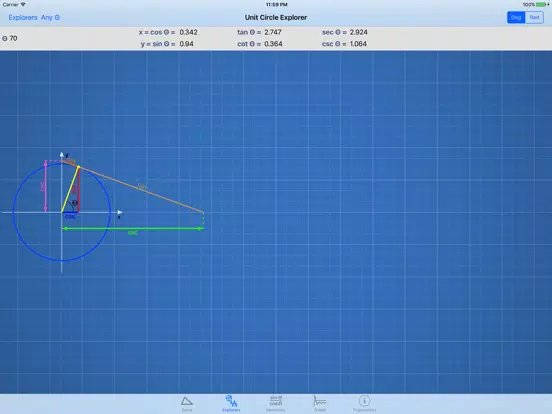Click the y-axis arrowhead
This screenshot has height=414, width=552.
pos(62,154)
